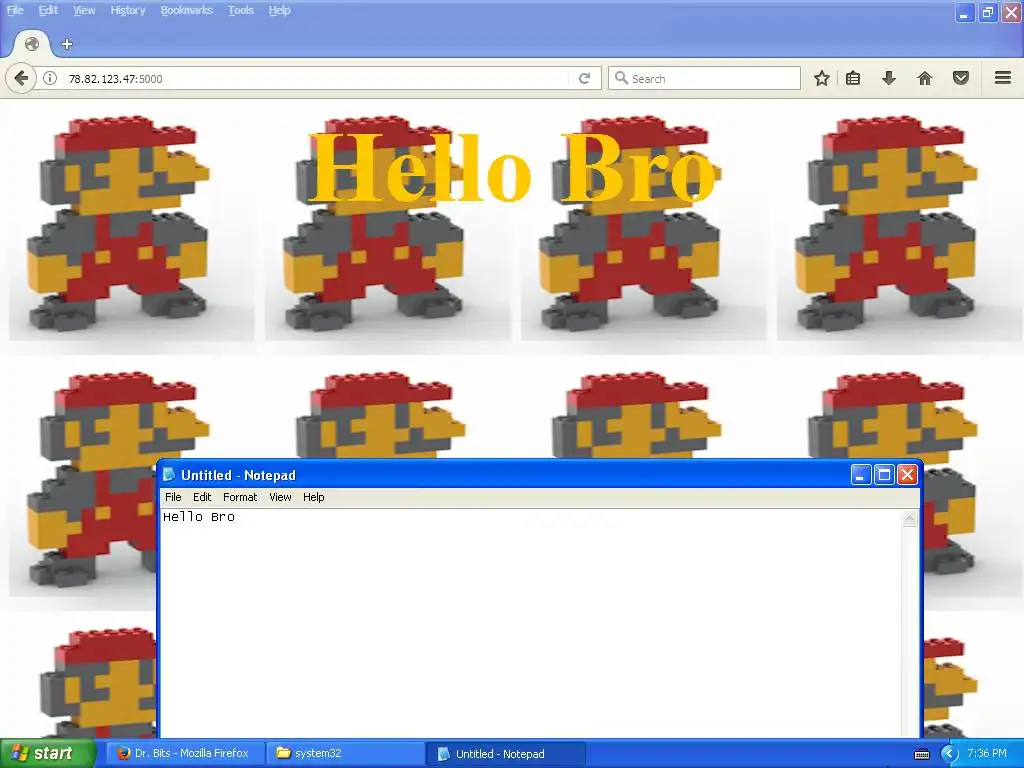1024x768 pixels.
Task: Click Notepad text 'Hello Bro'
Action: coord(199,517)
